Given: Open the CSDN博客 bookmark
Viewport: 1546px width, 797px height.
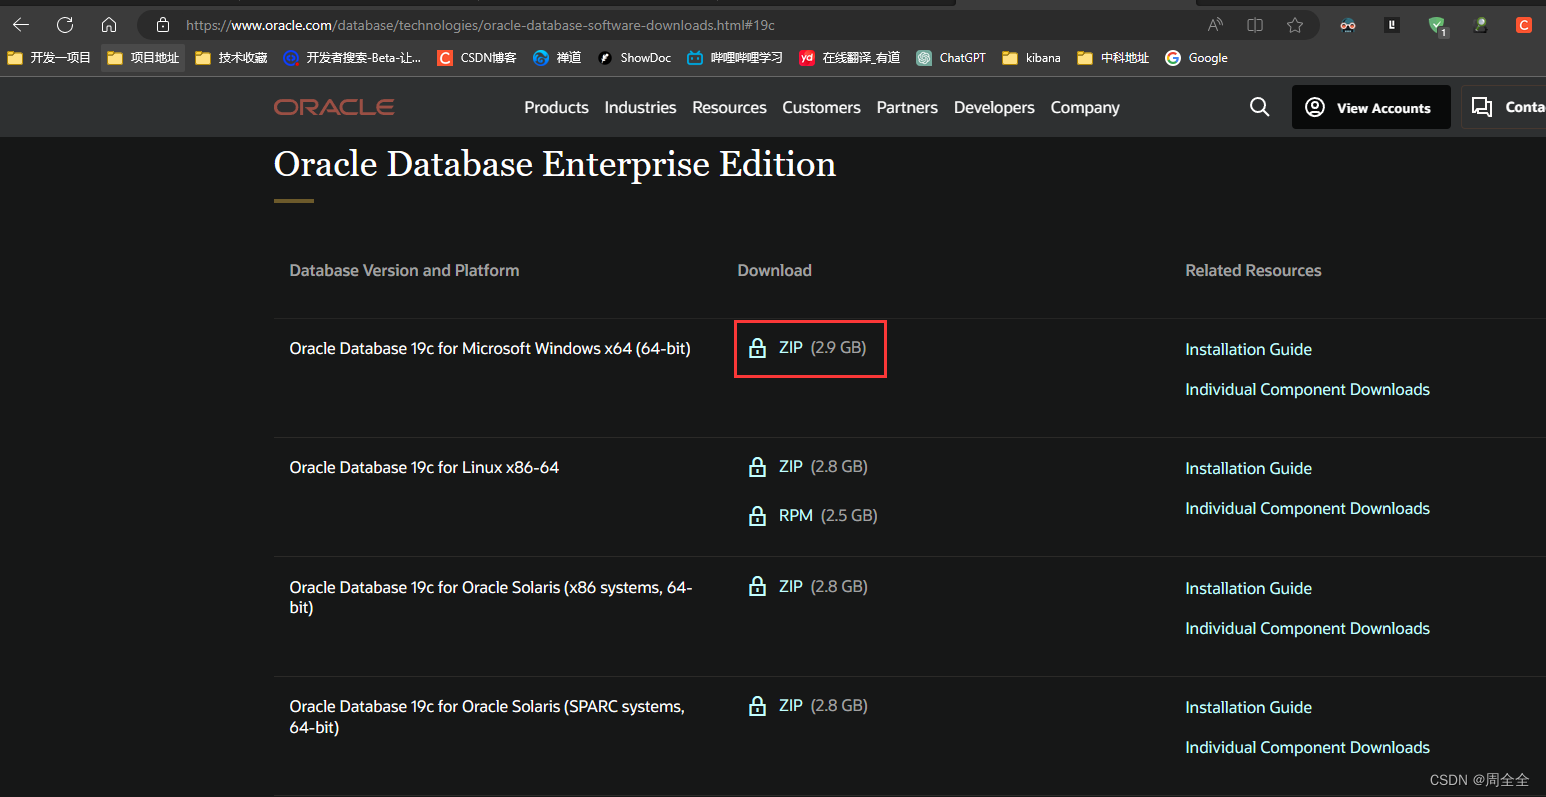Looking at the screenshot, I should 477,58.
